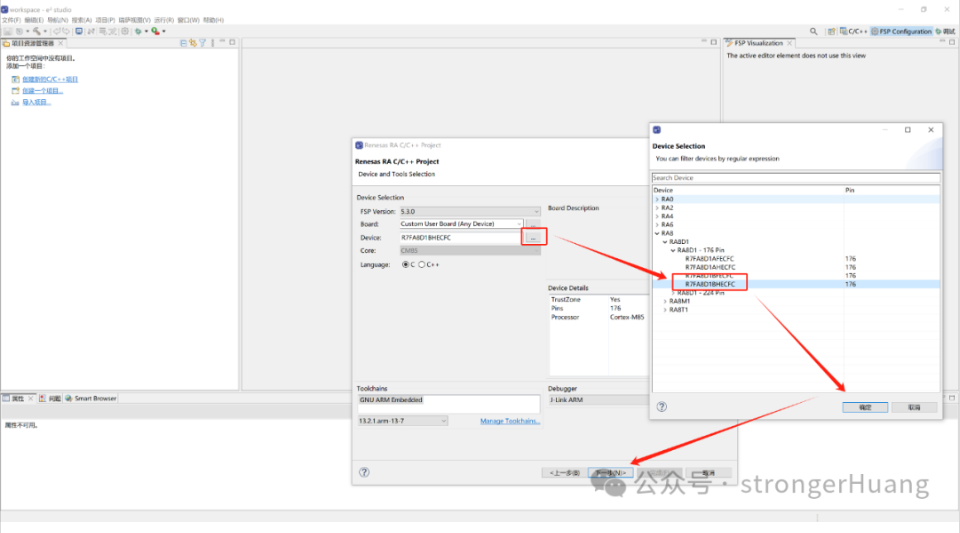Expand the RA4 tree node
The height and width of the screenshot is (533, 960).
657,217
